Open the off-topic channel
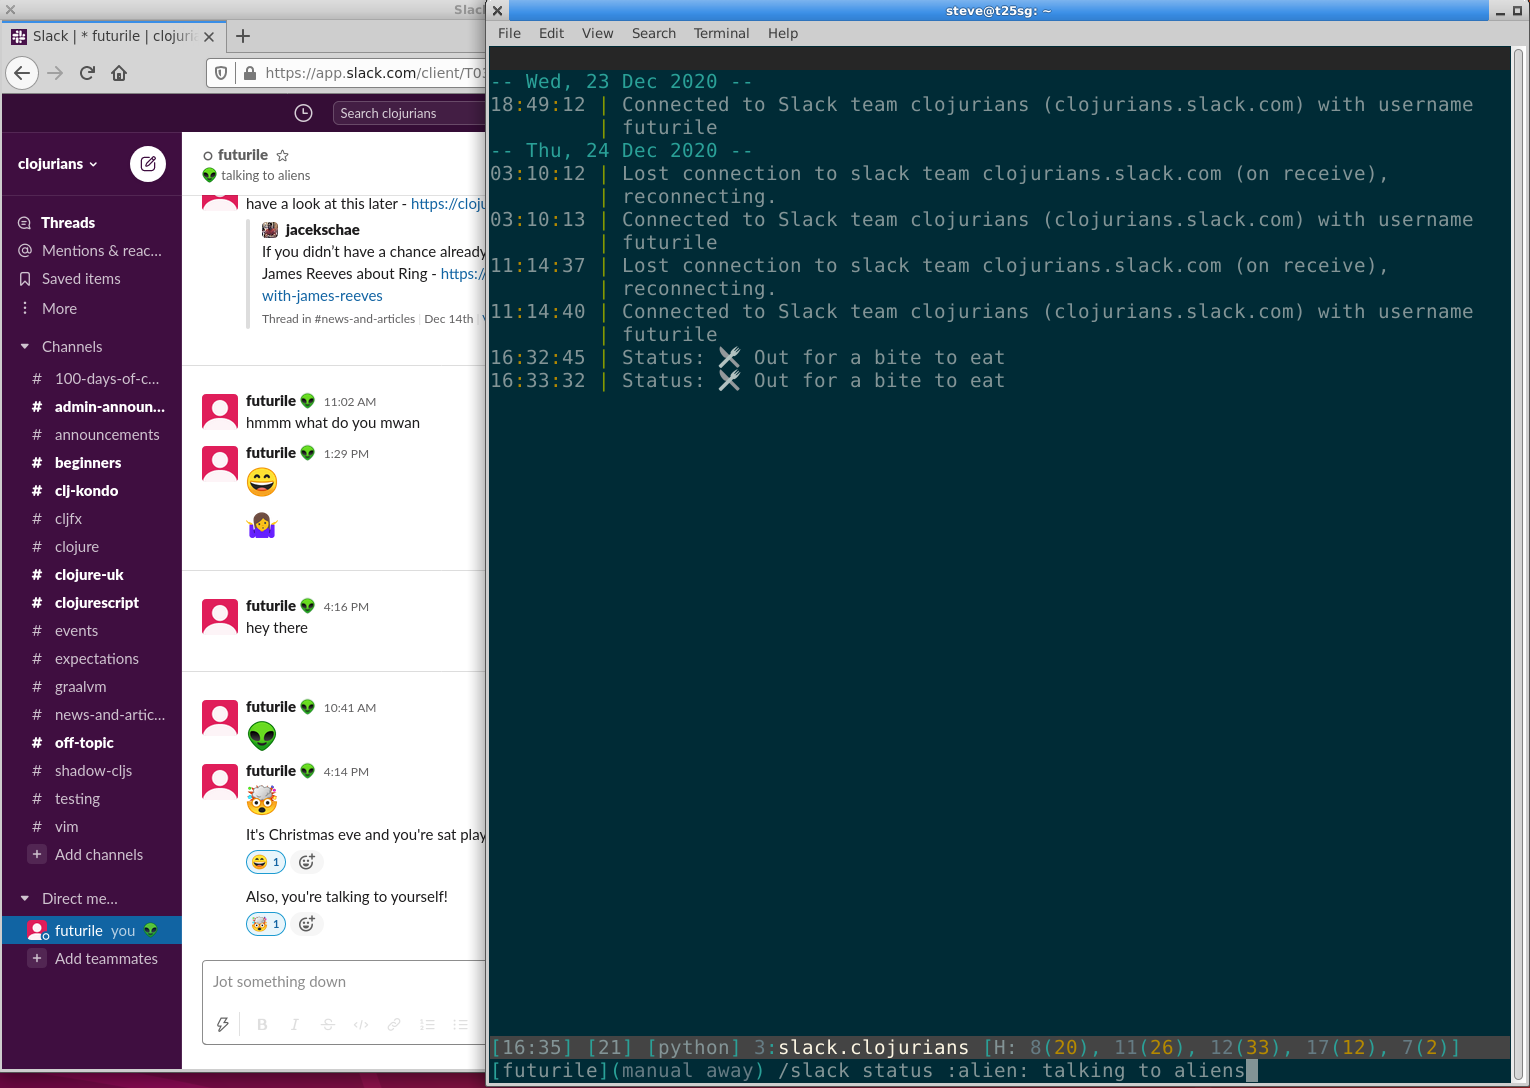 91,743
